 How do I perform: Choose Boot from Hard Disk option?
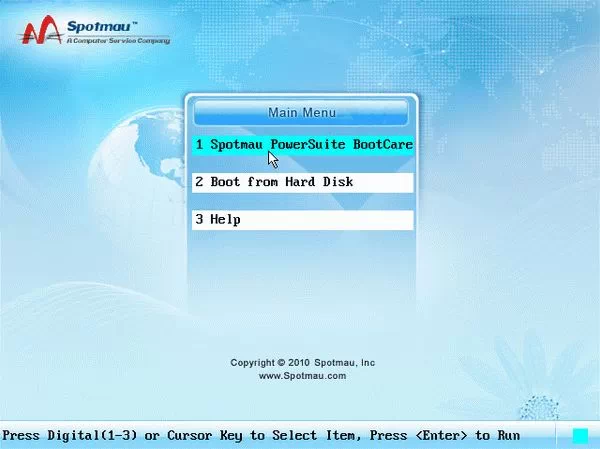[x=303, y=183]
